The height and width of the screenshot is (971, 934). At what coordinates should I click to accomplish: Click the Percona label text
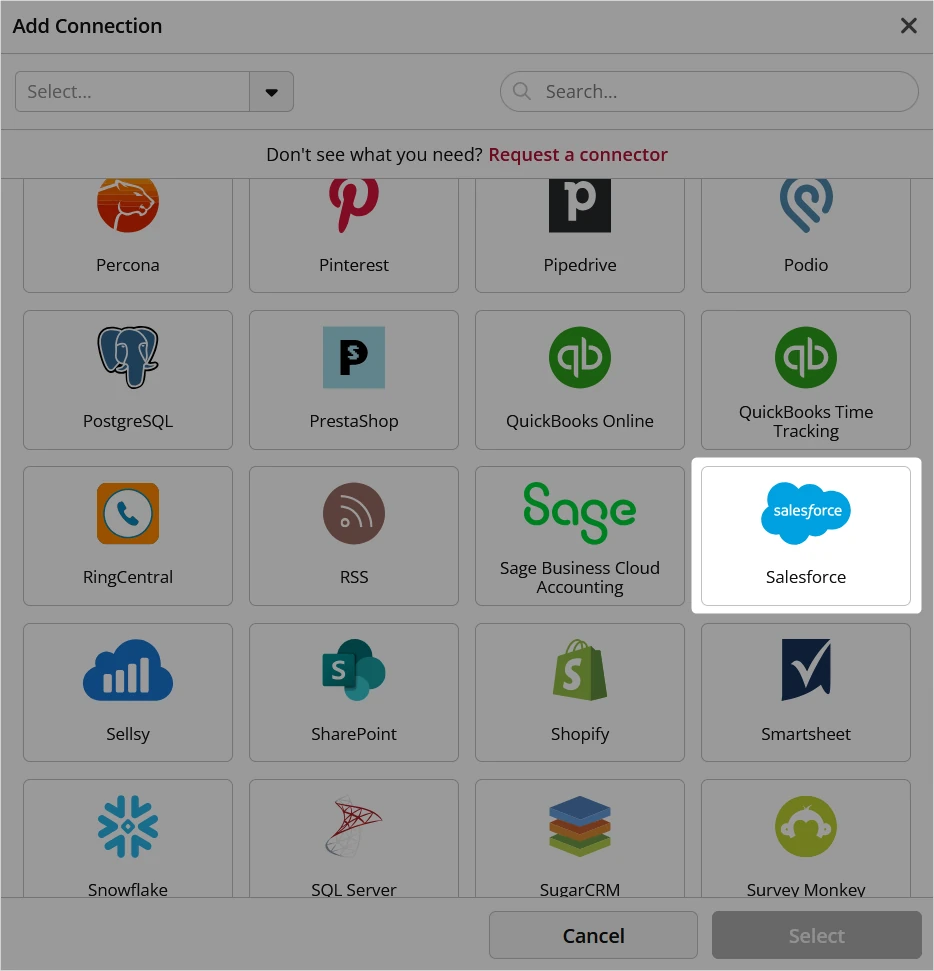point(128,264)
